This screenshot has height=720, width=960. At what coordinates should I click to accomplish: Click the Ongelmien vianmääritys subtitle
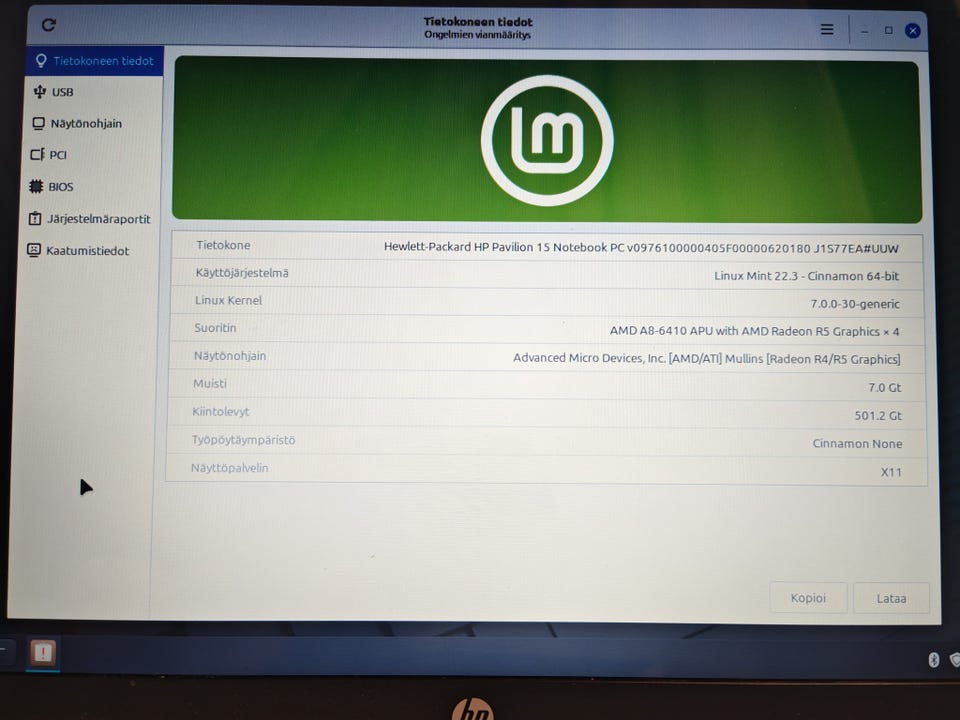point(478,35)
